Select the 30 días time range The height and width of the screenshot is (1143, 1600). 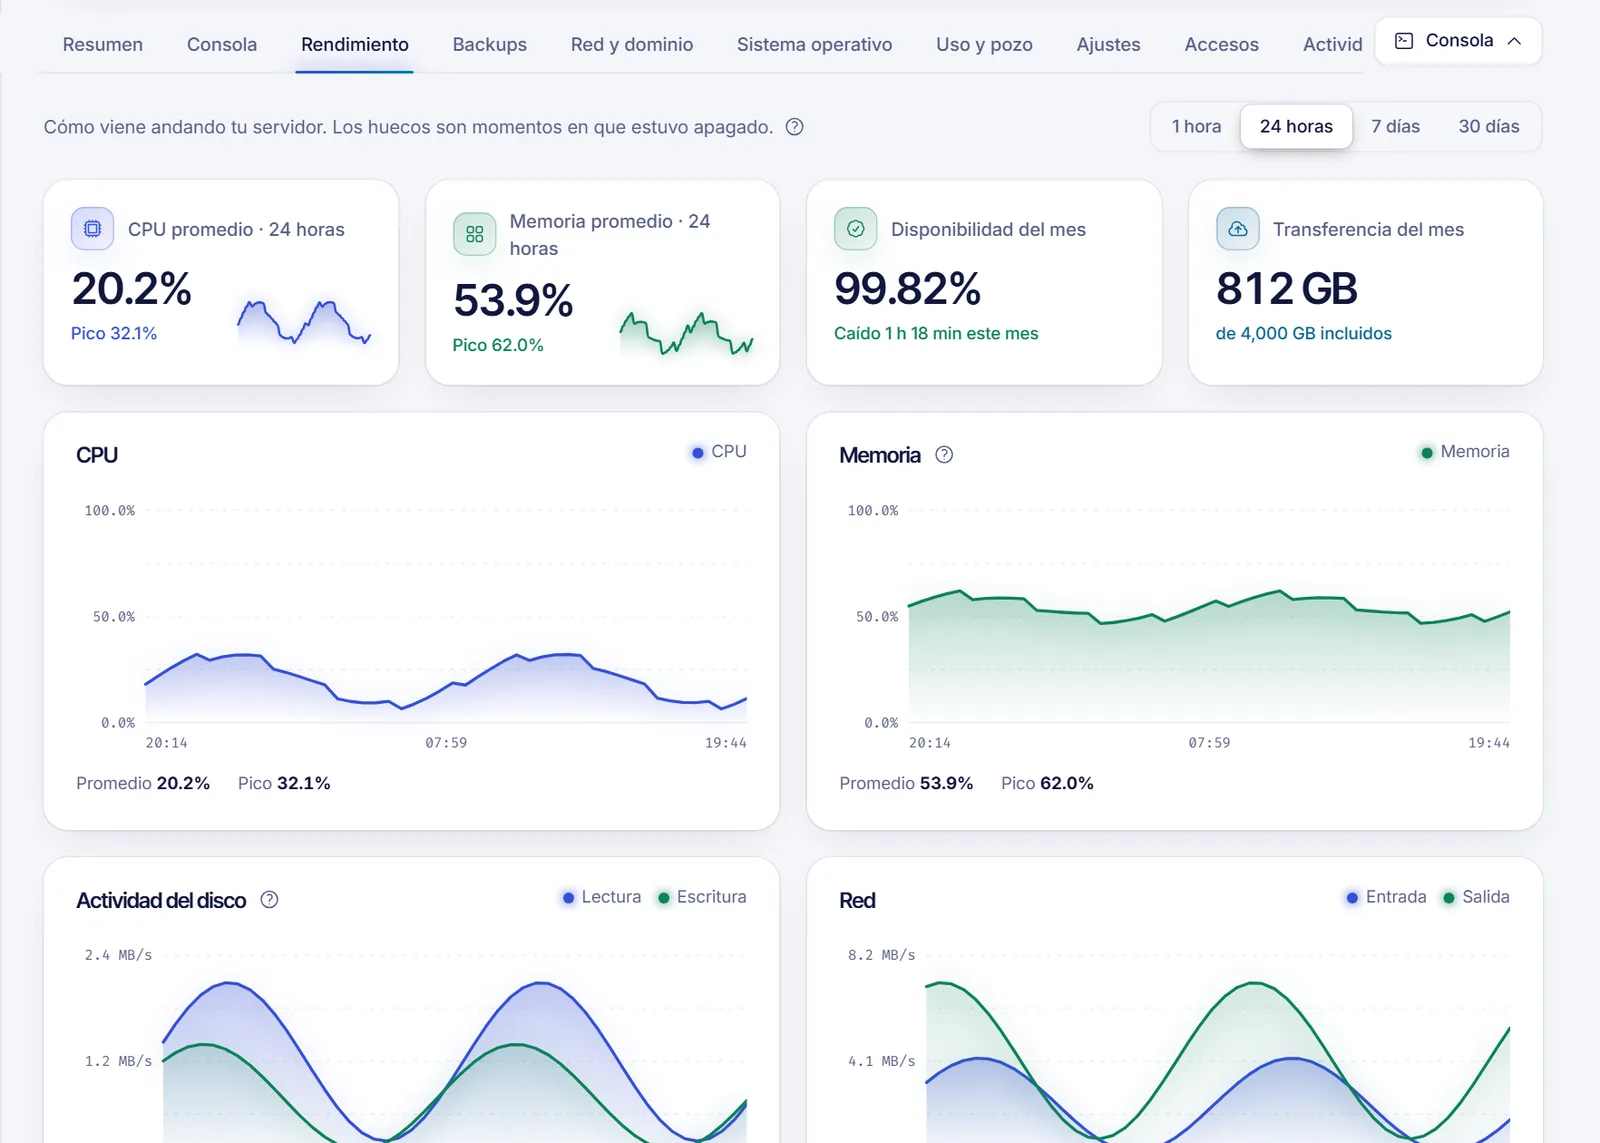coord(1488,127)
